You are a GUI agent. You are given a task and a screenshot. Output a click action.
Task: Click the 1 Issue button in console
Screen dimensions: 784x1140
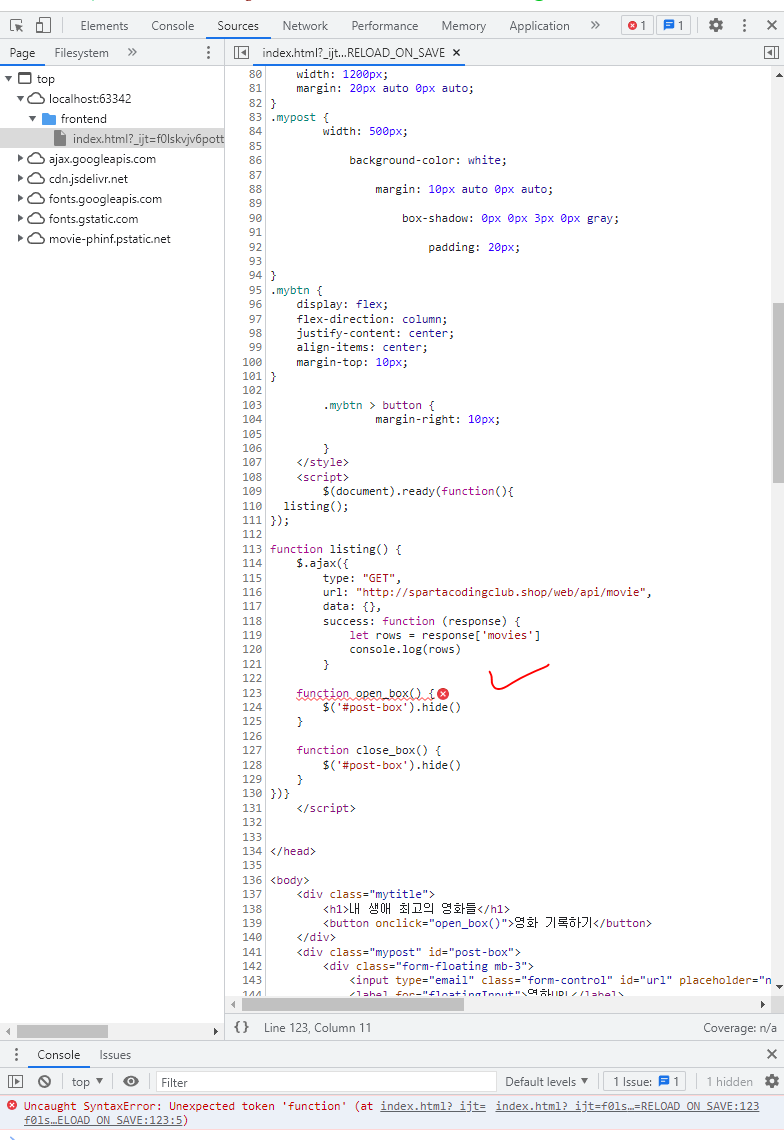click(x=646, y=1082)
